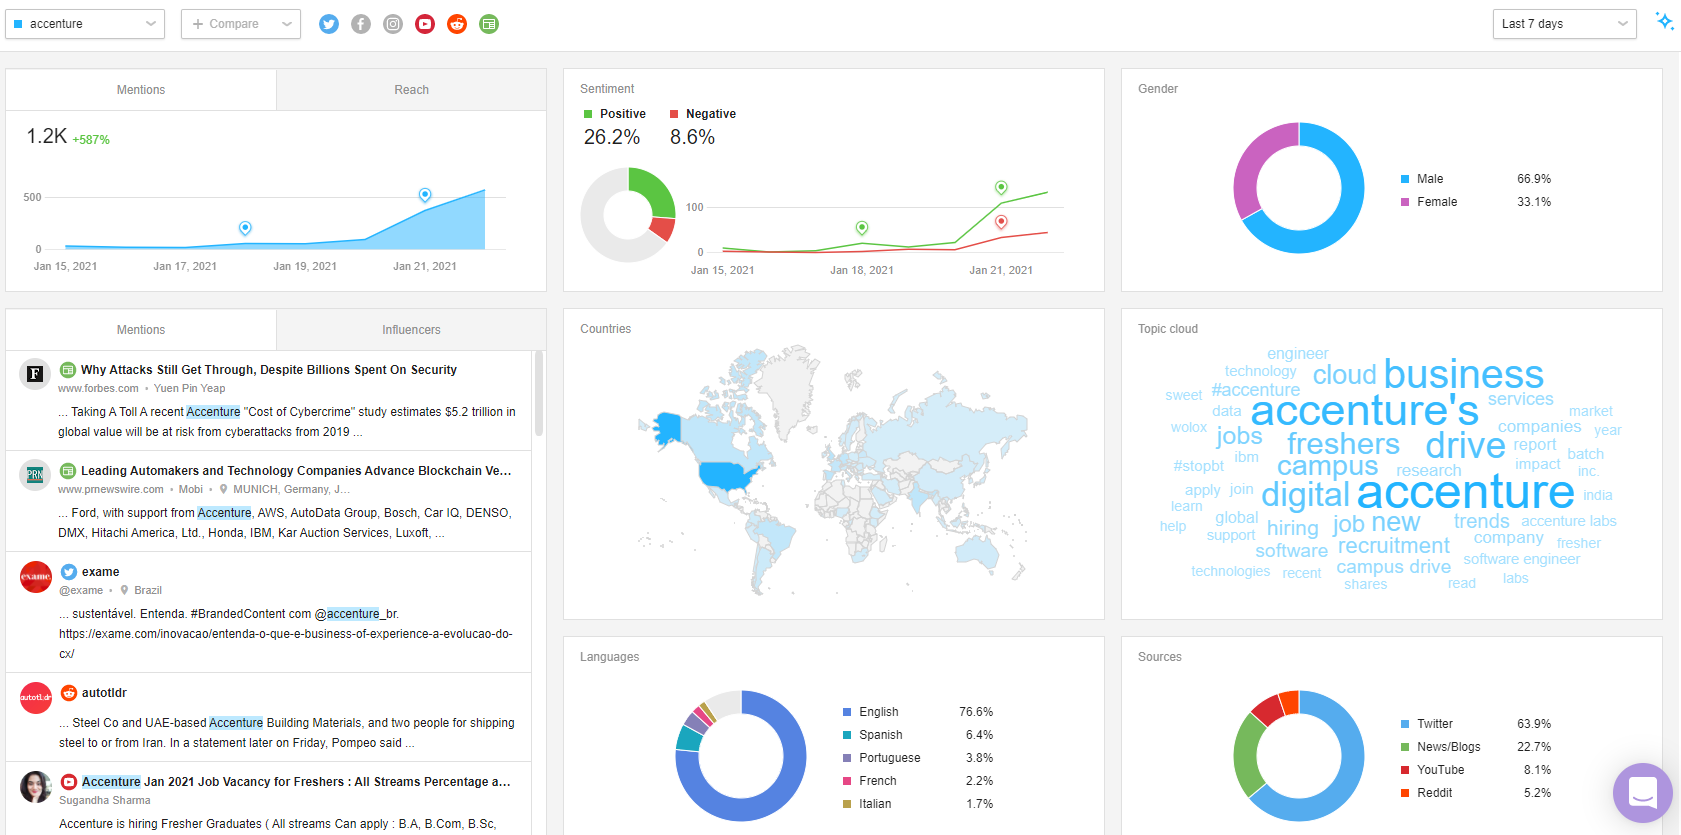
Task: Click the Spanish language legend entry
Action: pyautogui.click(x=918, y=735)
